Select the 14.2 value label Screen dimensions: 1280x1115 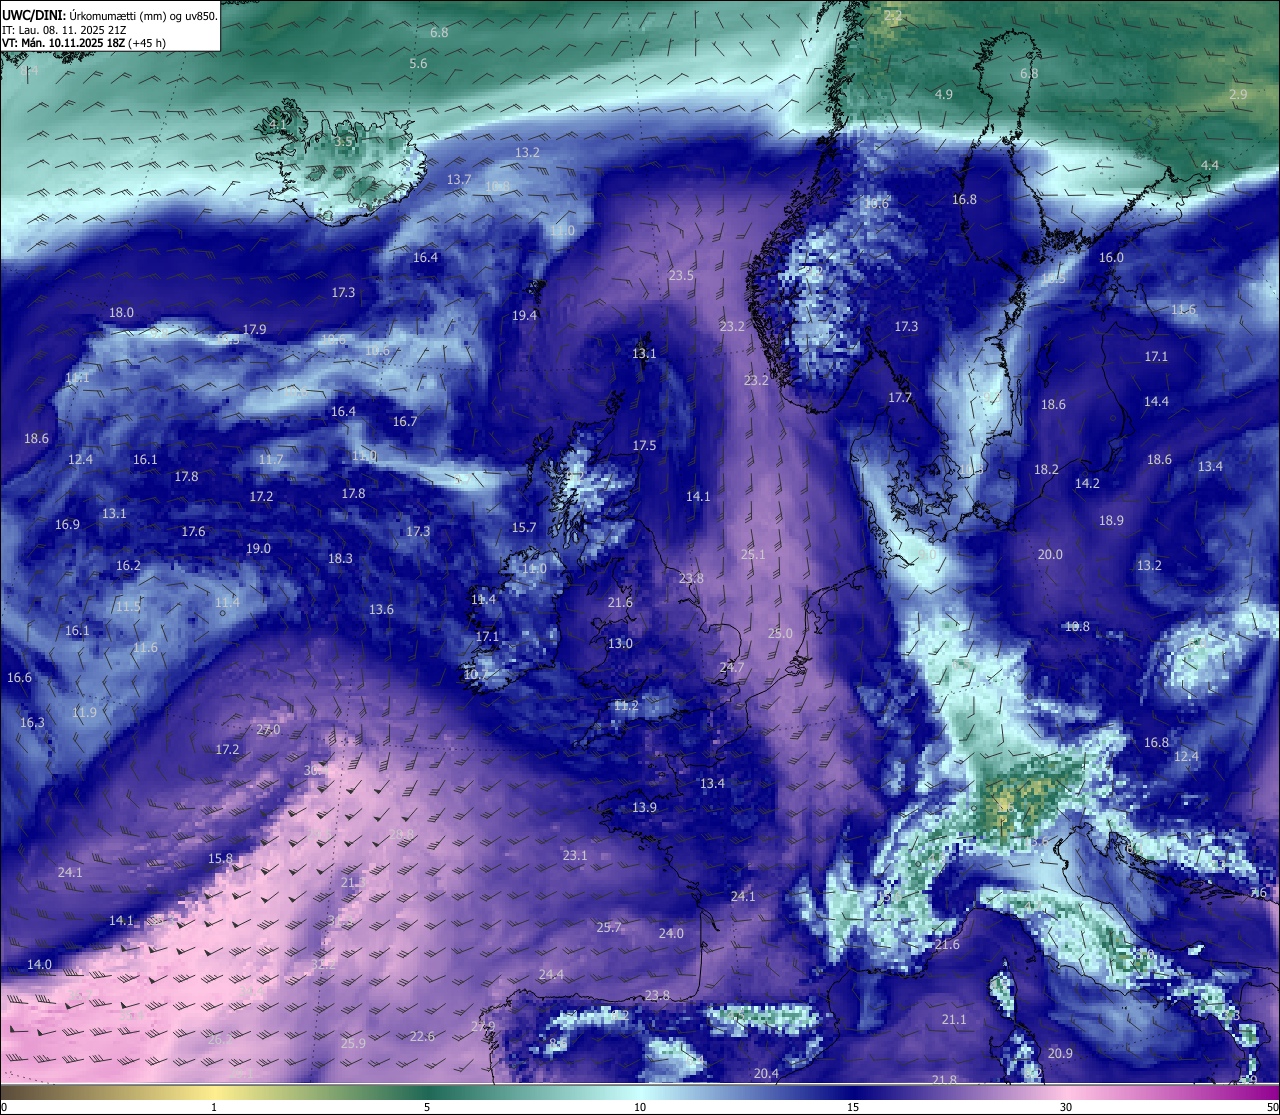point(1087,483)
